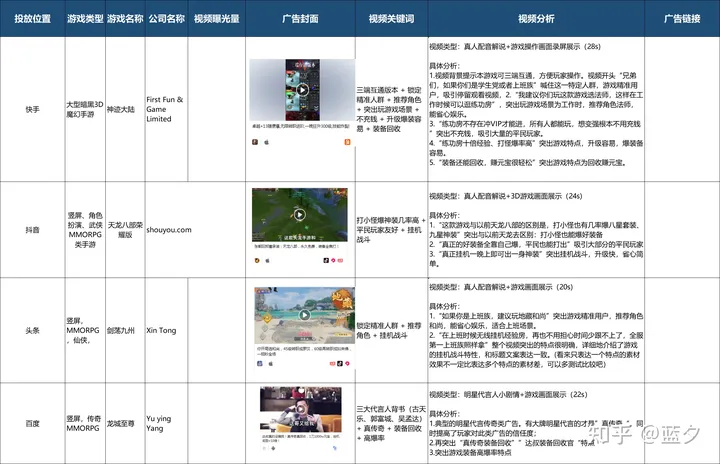The image size is (720, 464).
Task: Click the Apple icon under 神迹大陆 ad
Action: pyautogui.click(x=266, y=142)
